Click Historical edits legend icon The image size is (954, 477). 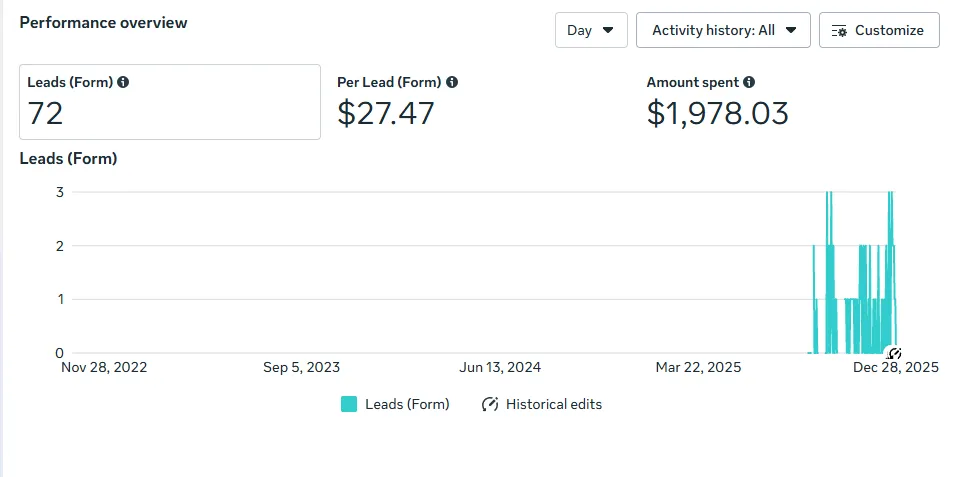pos(490,405)
